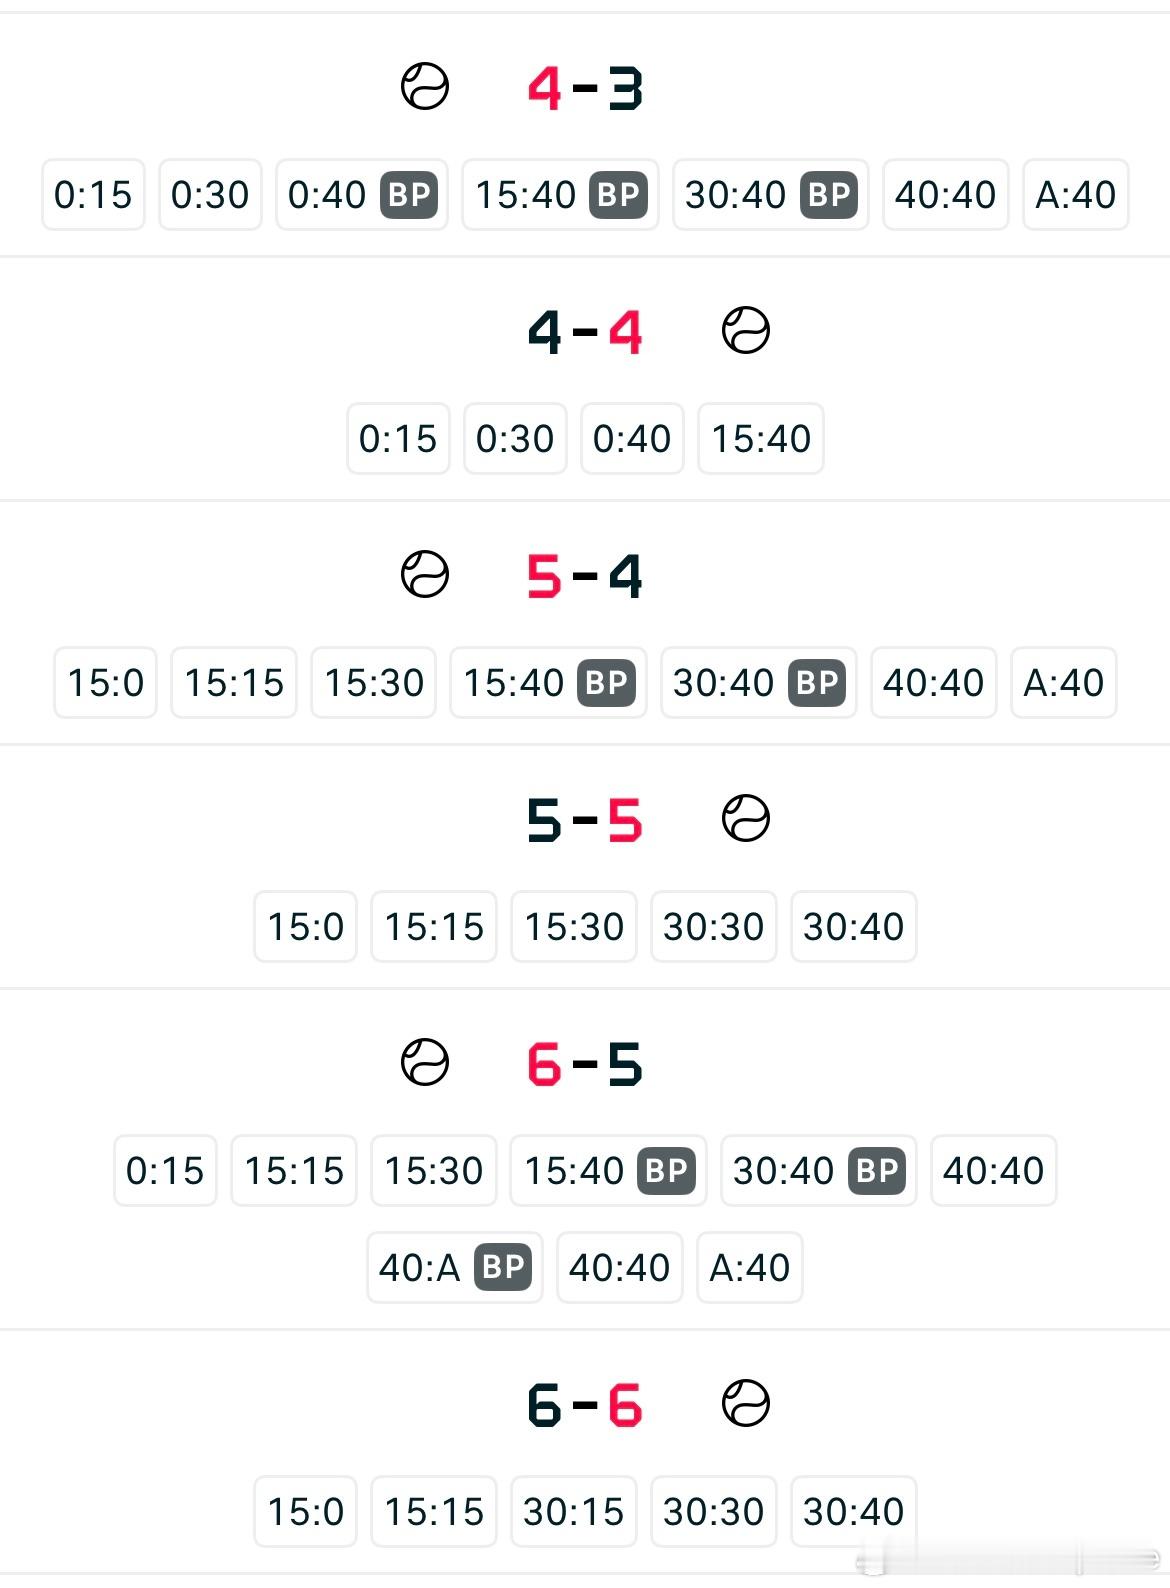Click the 15:0 point in 5-4 game
This screenshot has height=1588, width=1170.
click(105, 682)
